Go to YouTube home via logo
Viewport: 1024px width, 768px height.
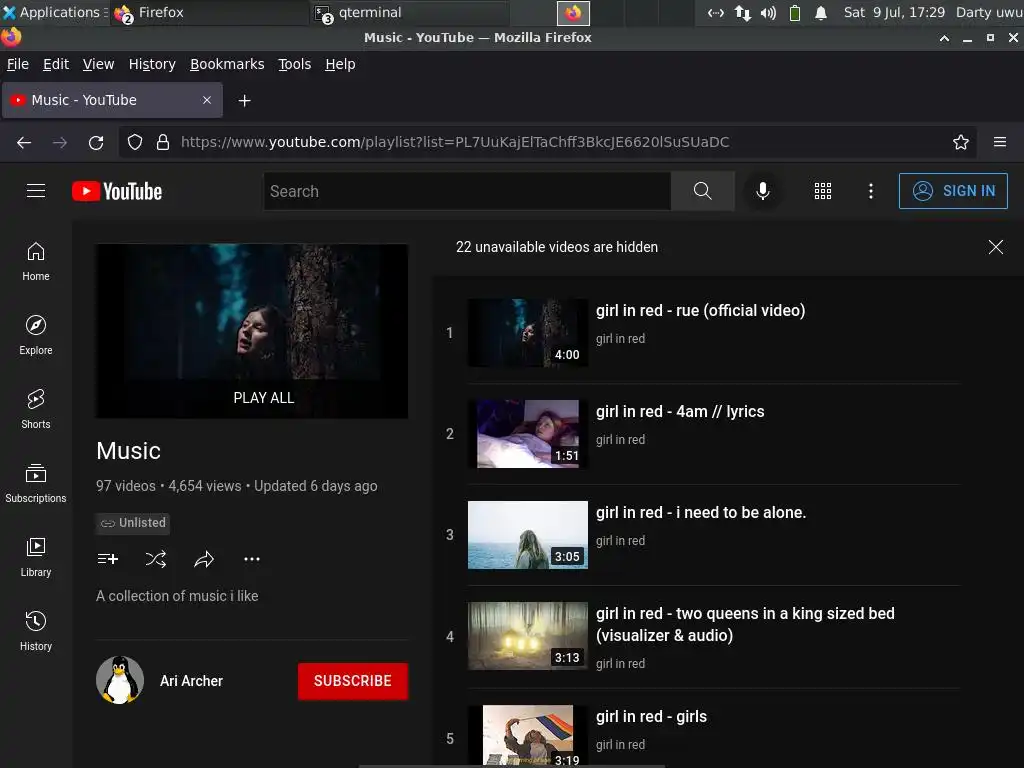[117, 191]
